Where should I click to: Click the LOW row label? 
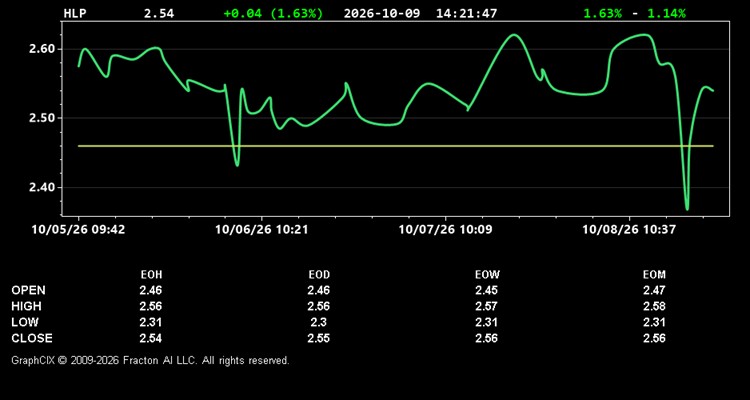coord(25,322)
